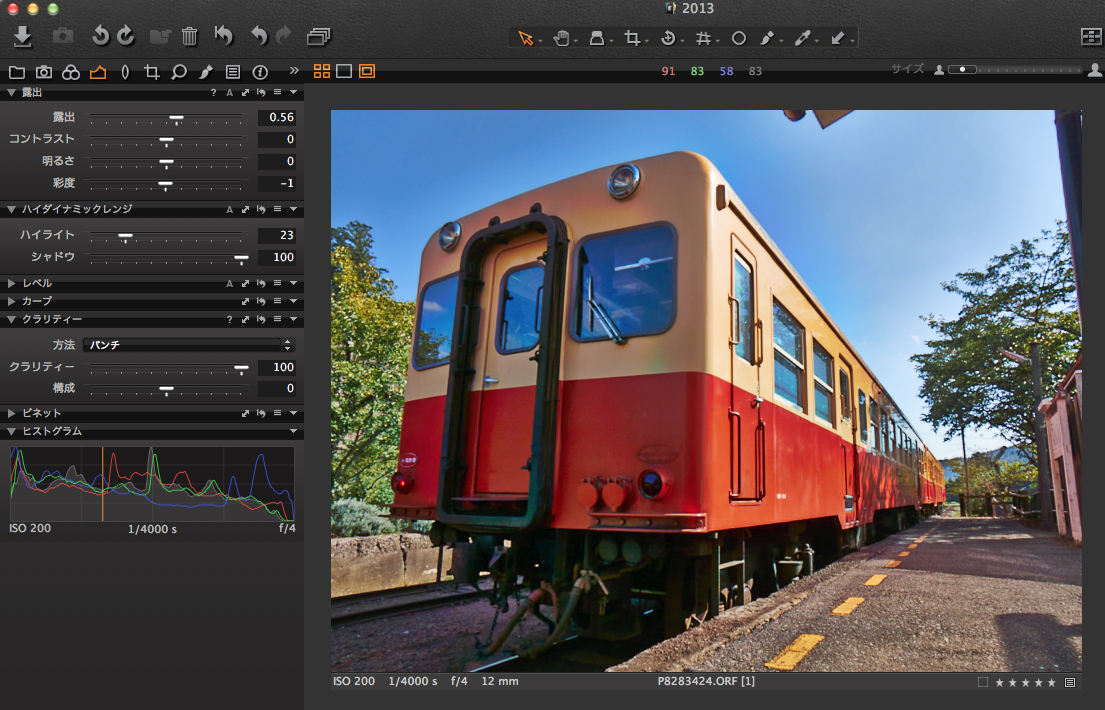Toggle the proof margin viewer mode
Image resolution: width=1105 pixels, height=710 pixels.
367,71
